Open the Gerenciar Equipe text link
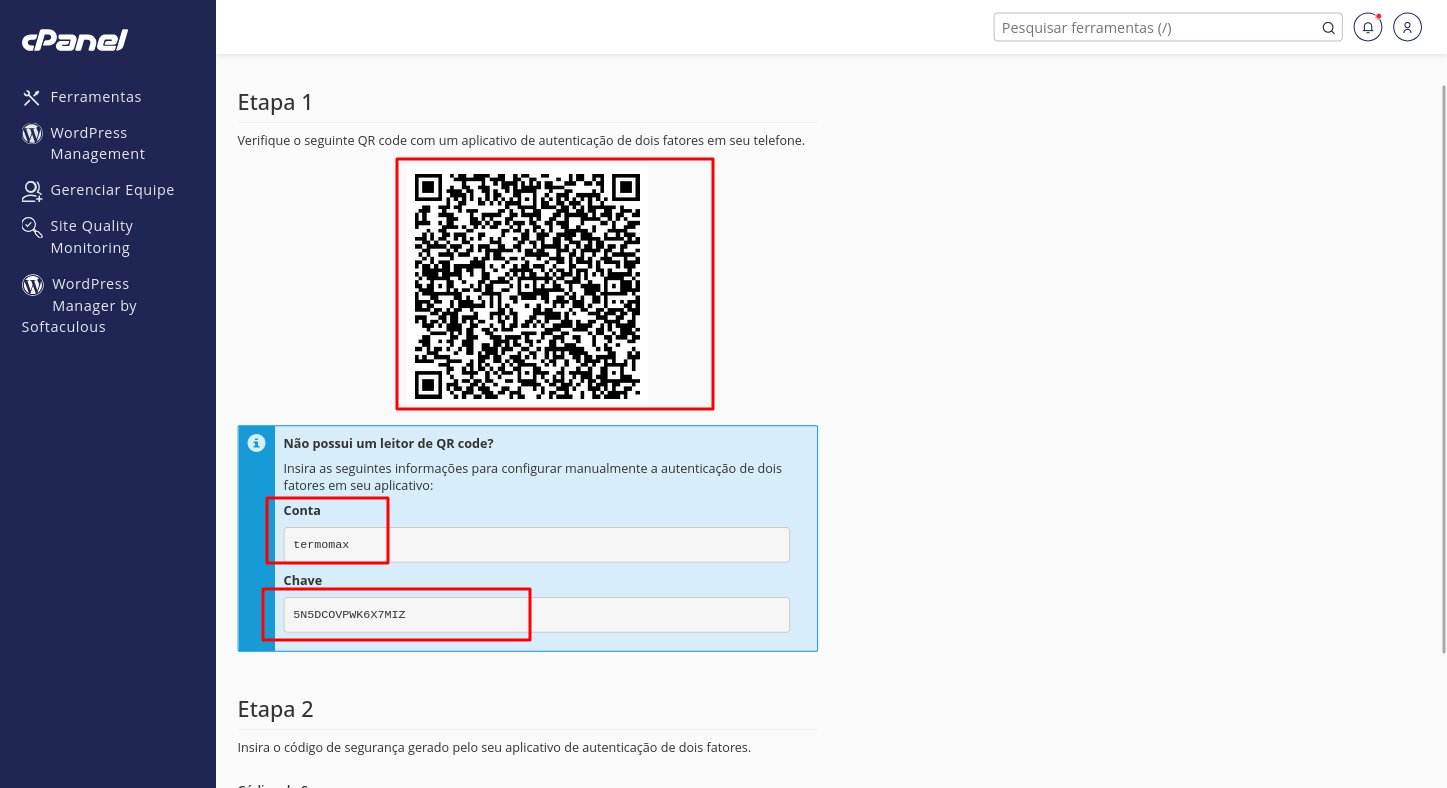The height and width of the screenshot is (788, 1447). pyautogui.click(x=112, y=190)
